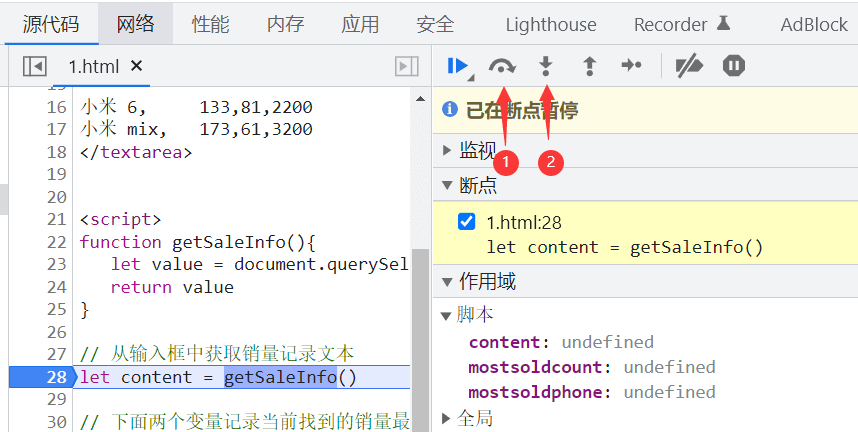Select the mostsoldphone: undefined variable
This screenshot has width=858, height=432.
pos(592,393)
